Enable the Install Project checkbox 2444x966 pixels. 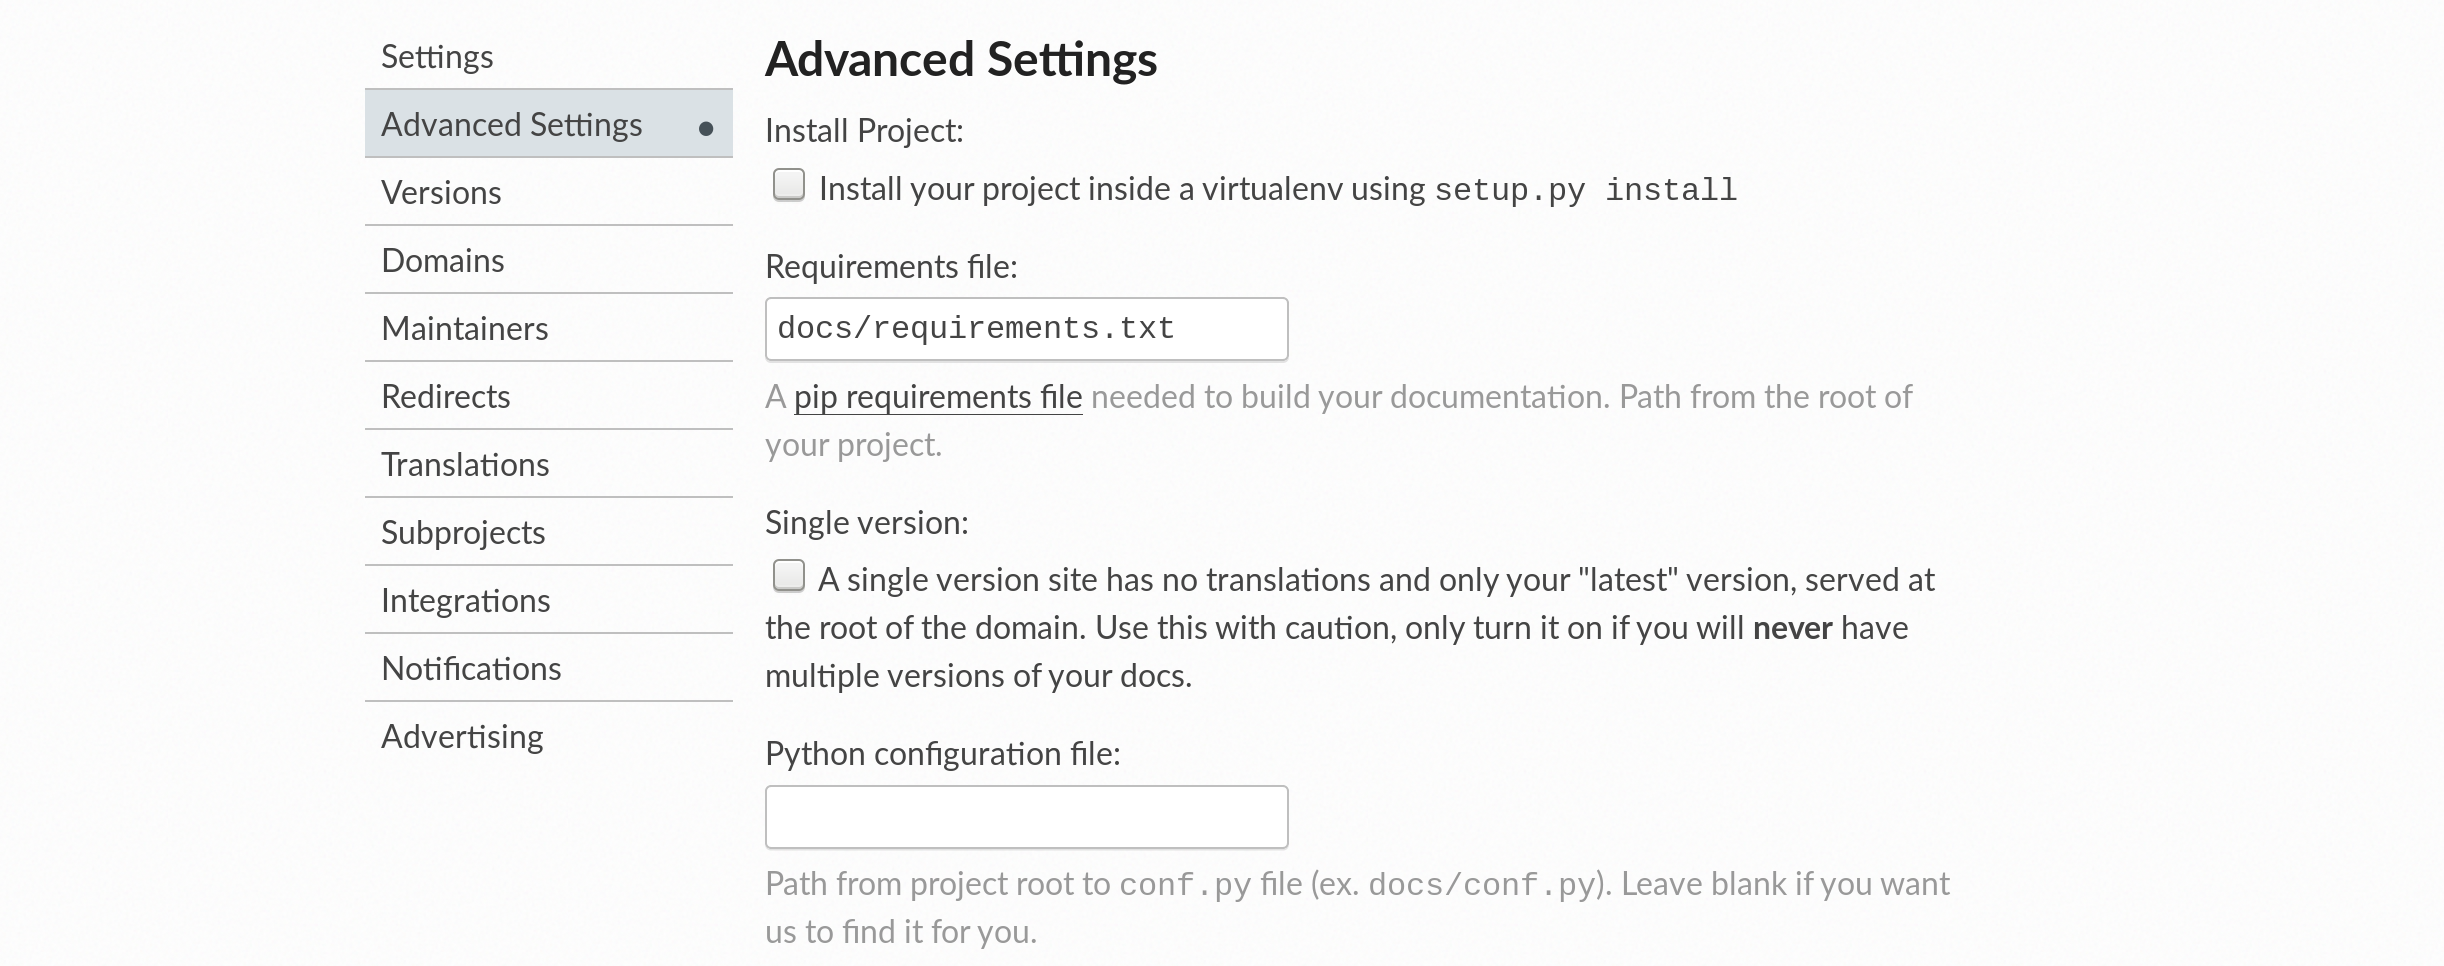coord(789,185)
